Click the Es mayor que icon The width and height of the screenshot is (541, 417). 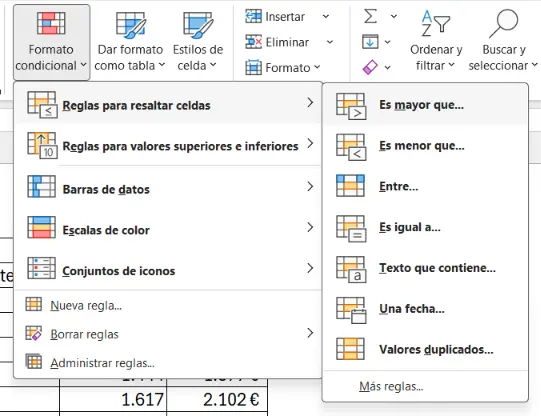pyautogui.click(x=351, y=106)
